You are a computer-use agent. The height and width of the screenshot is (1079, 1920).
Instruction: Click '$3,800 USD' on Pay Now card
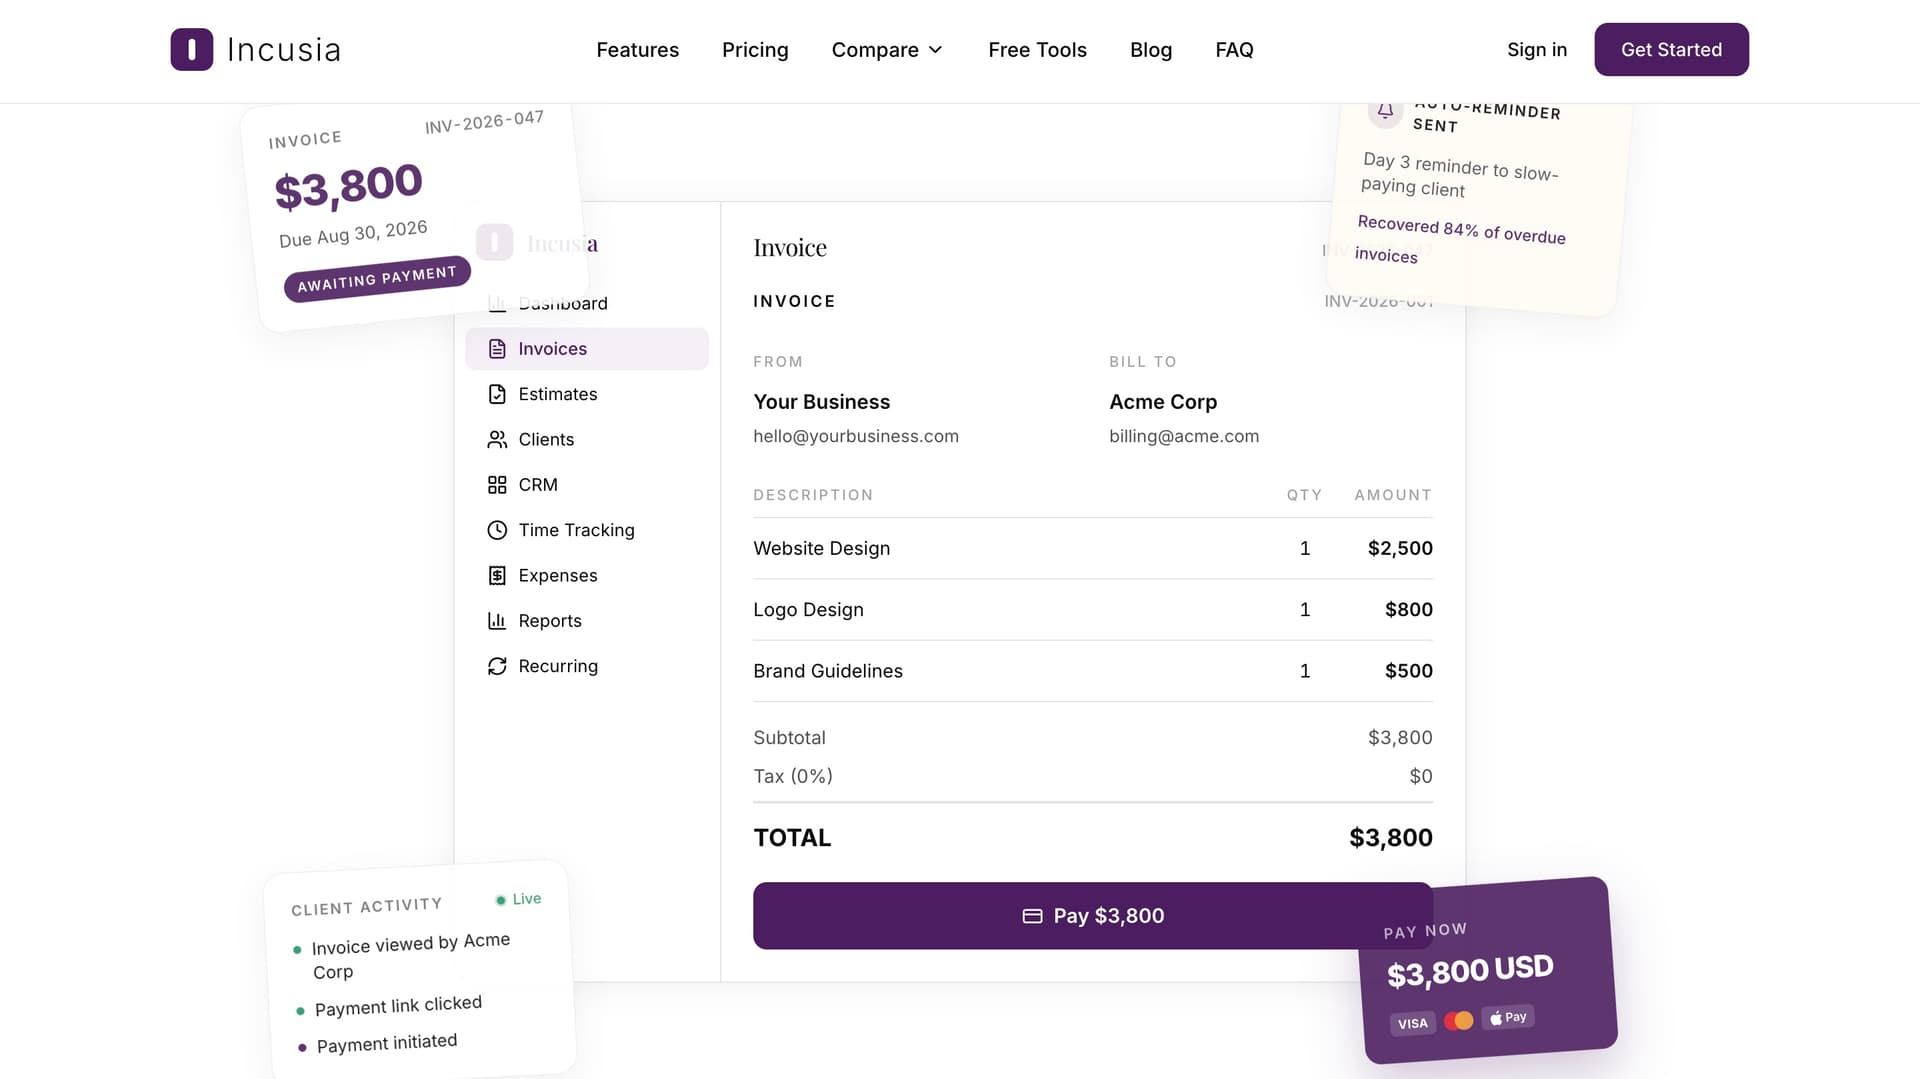(x=1470, y=970)
